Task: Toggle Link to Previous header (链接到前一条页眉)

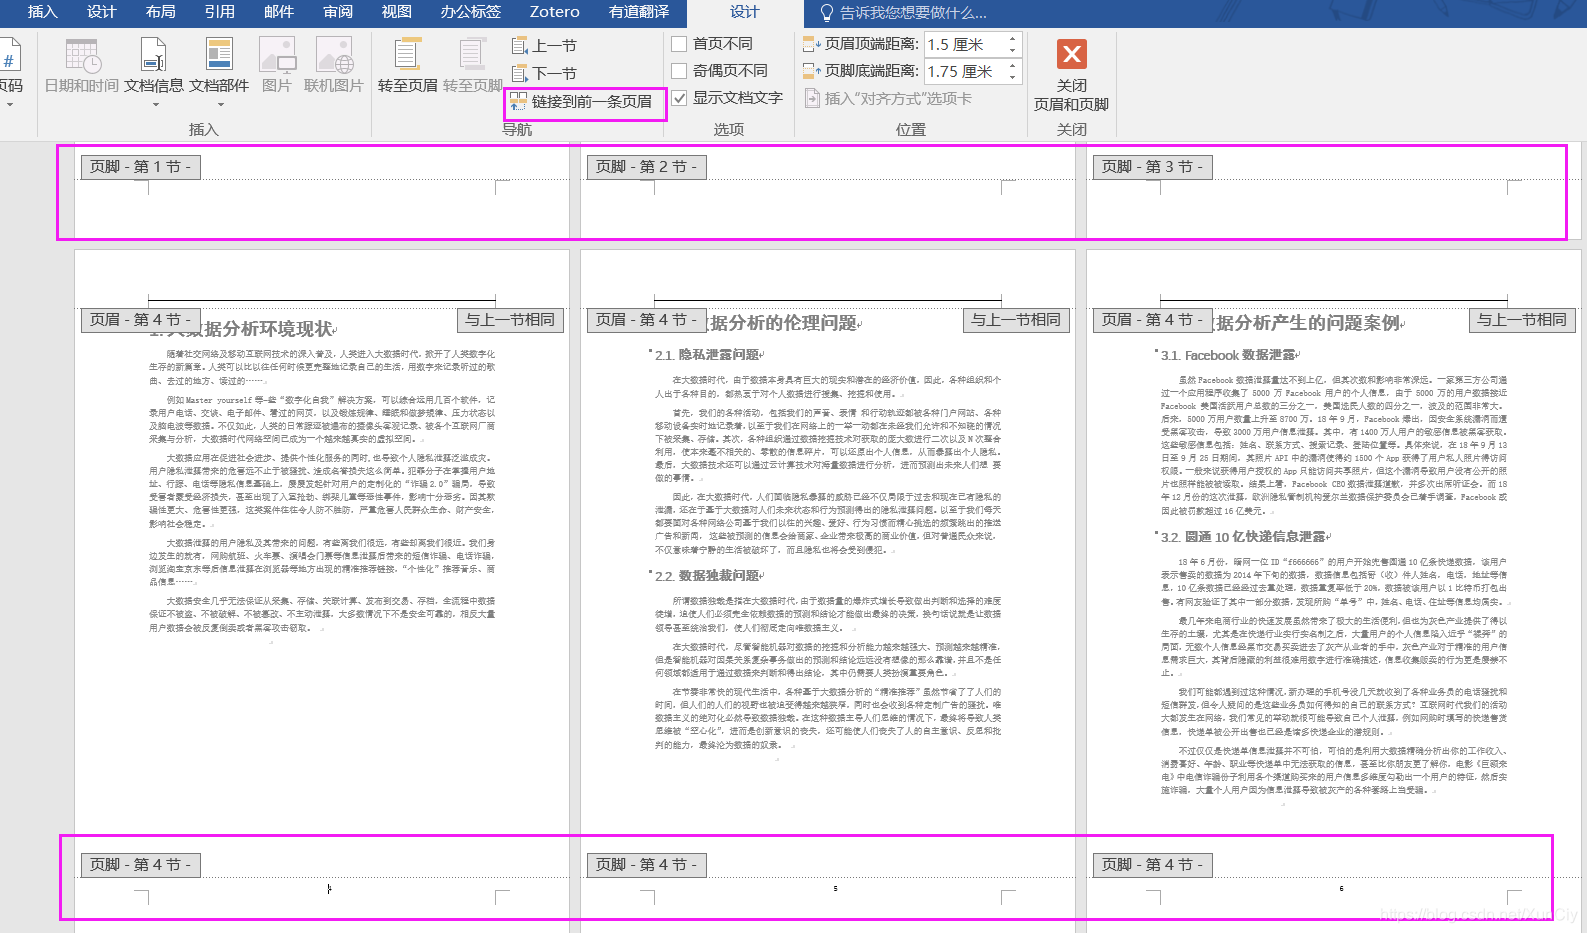Action: [582, 101]
